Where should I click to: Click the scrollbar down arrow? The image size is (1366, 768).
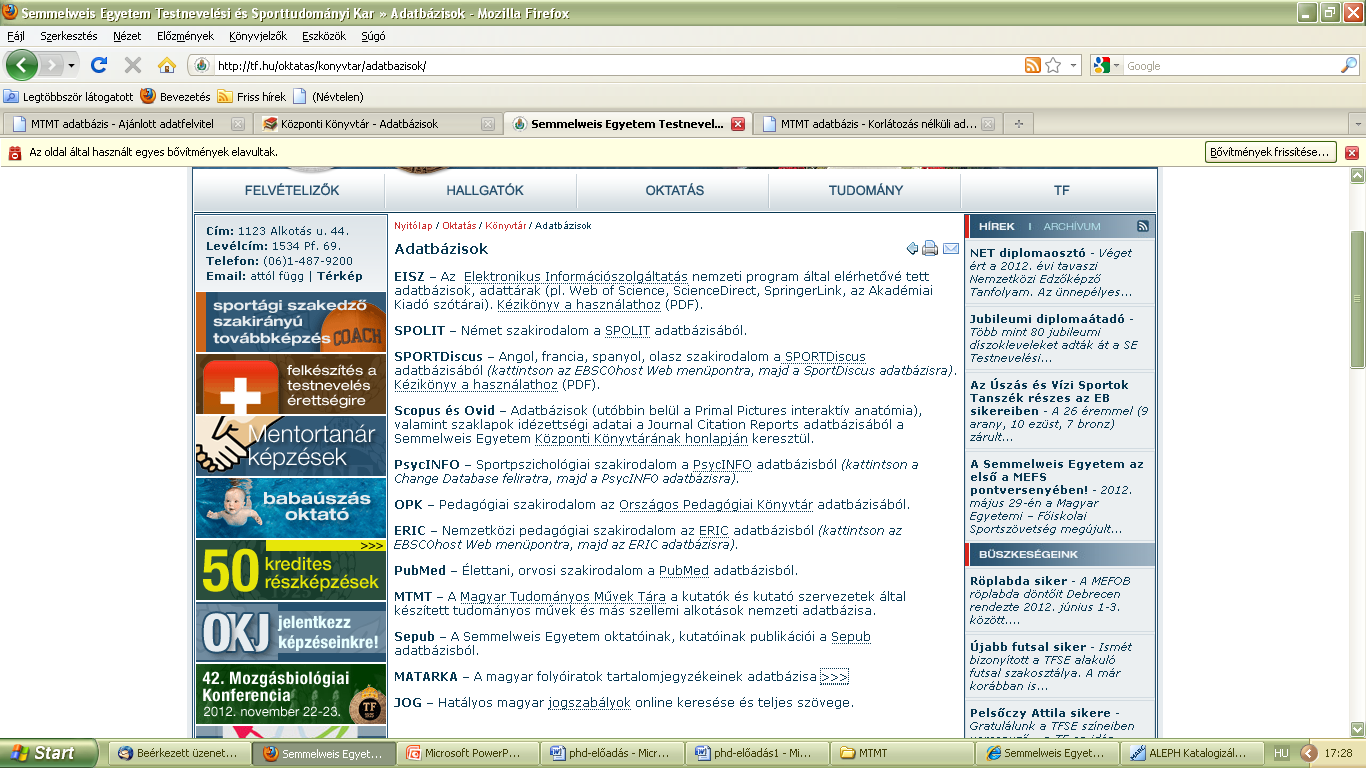click(x=1357, y=728)
